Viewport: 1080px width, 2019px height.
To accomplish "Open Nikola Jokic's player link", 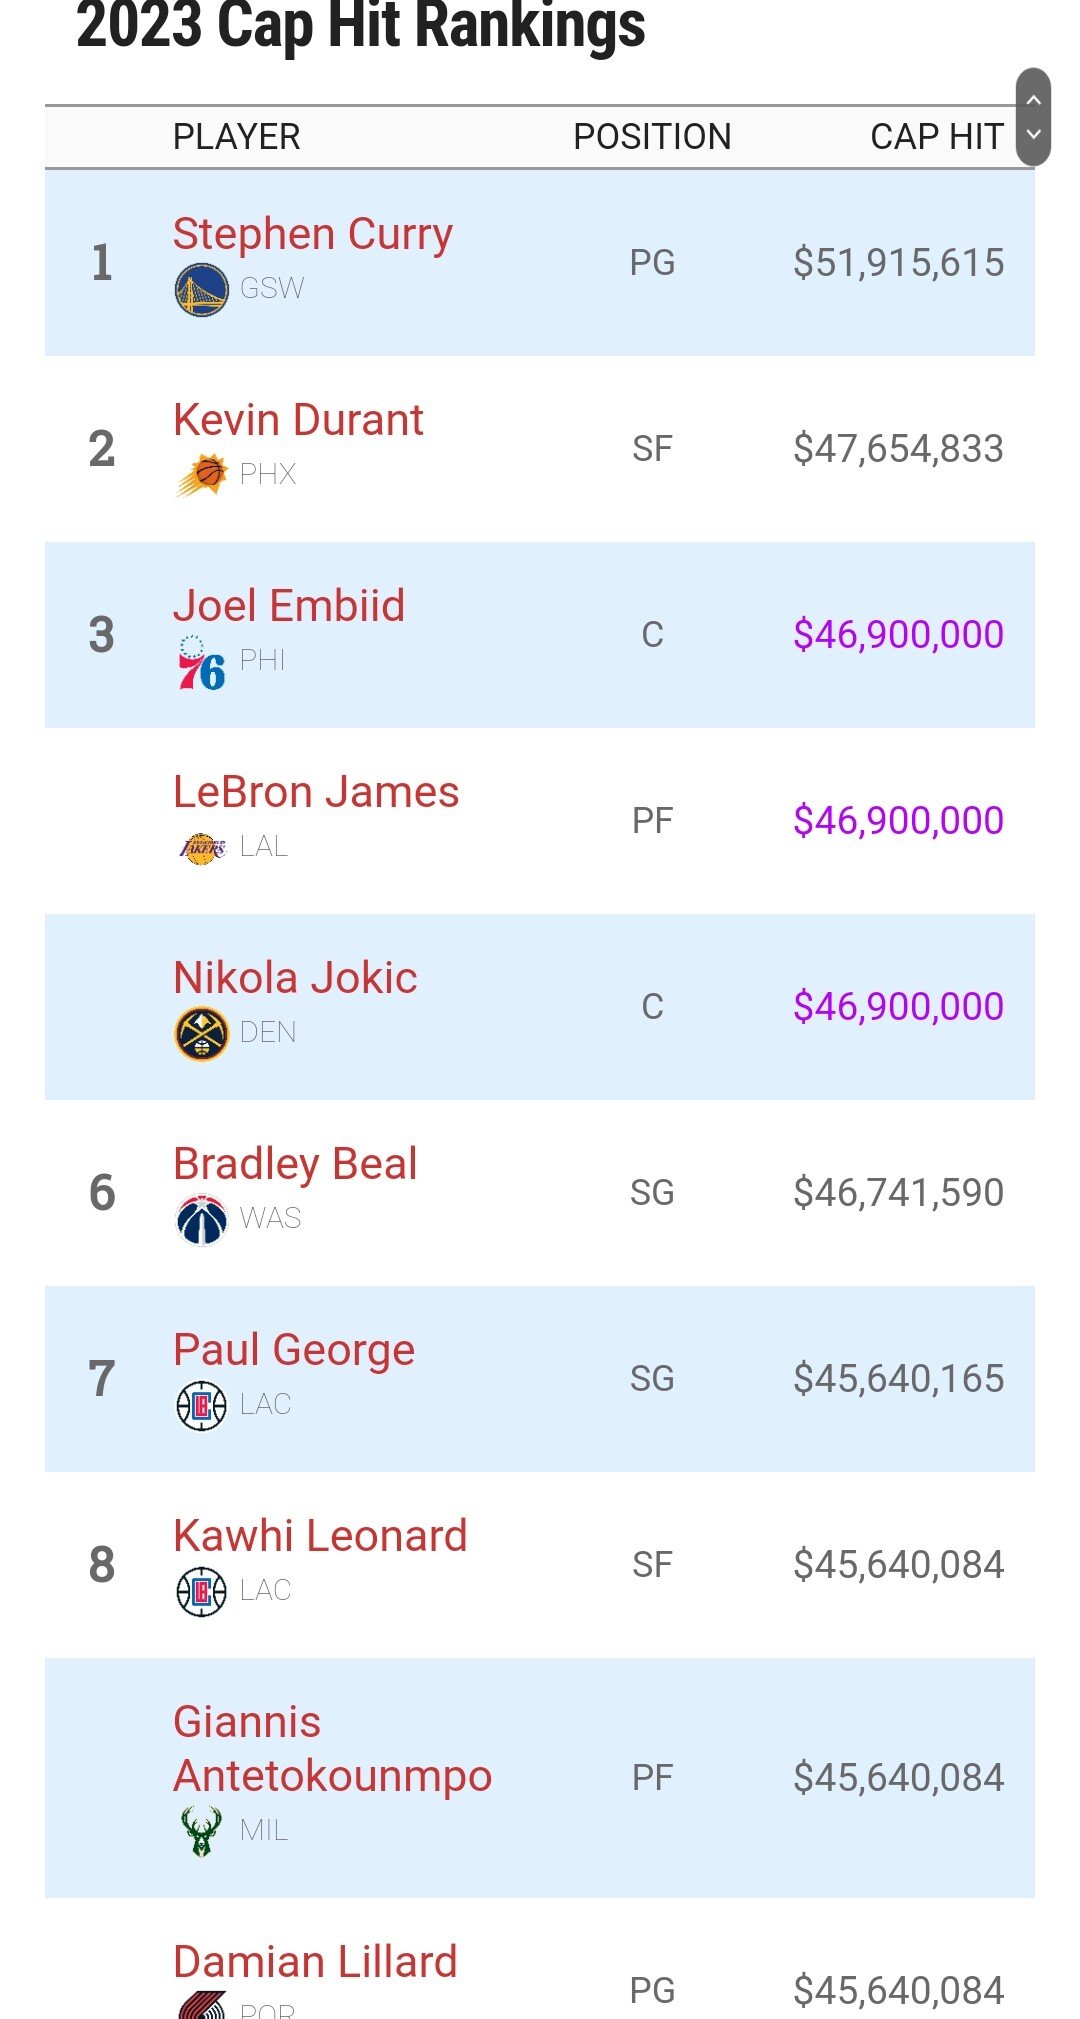I will point(295,978).
